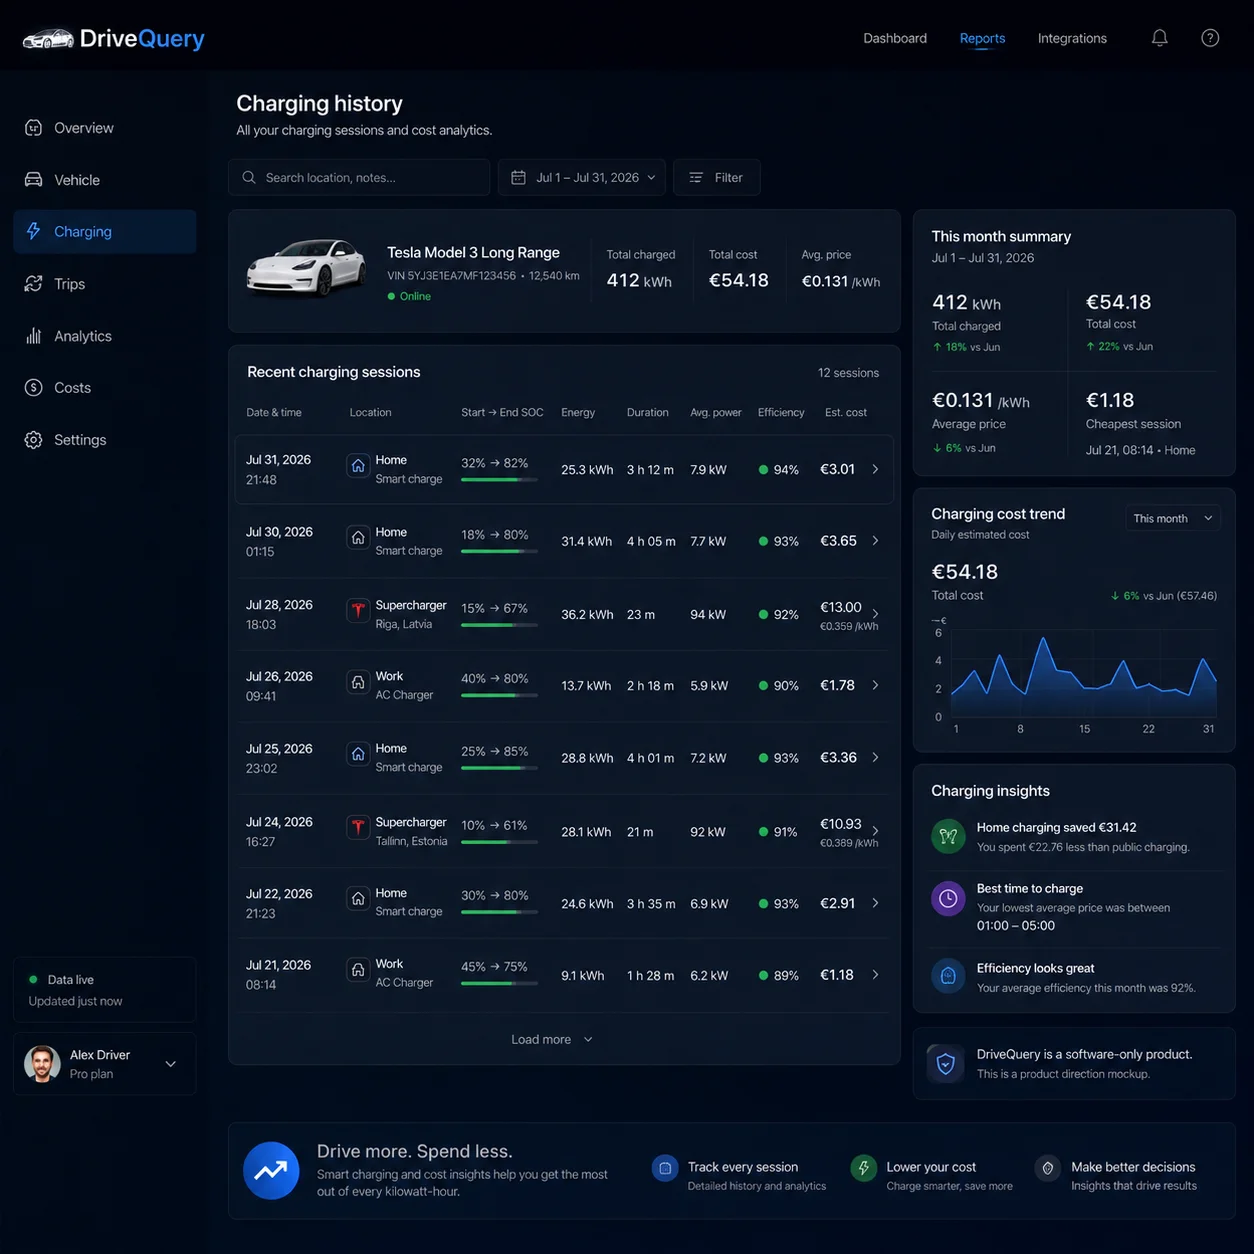Click the 94% efficiency value
Screen dimensions: 1254x1254
coord(786,469)
